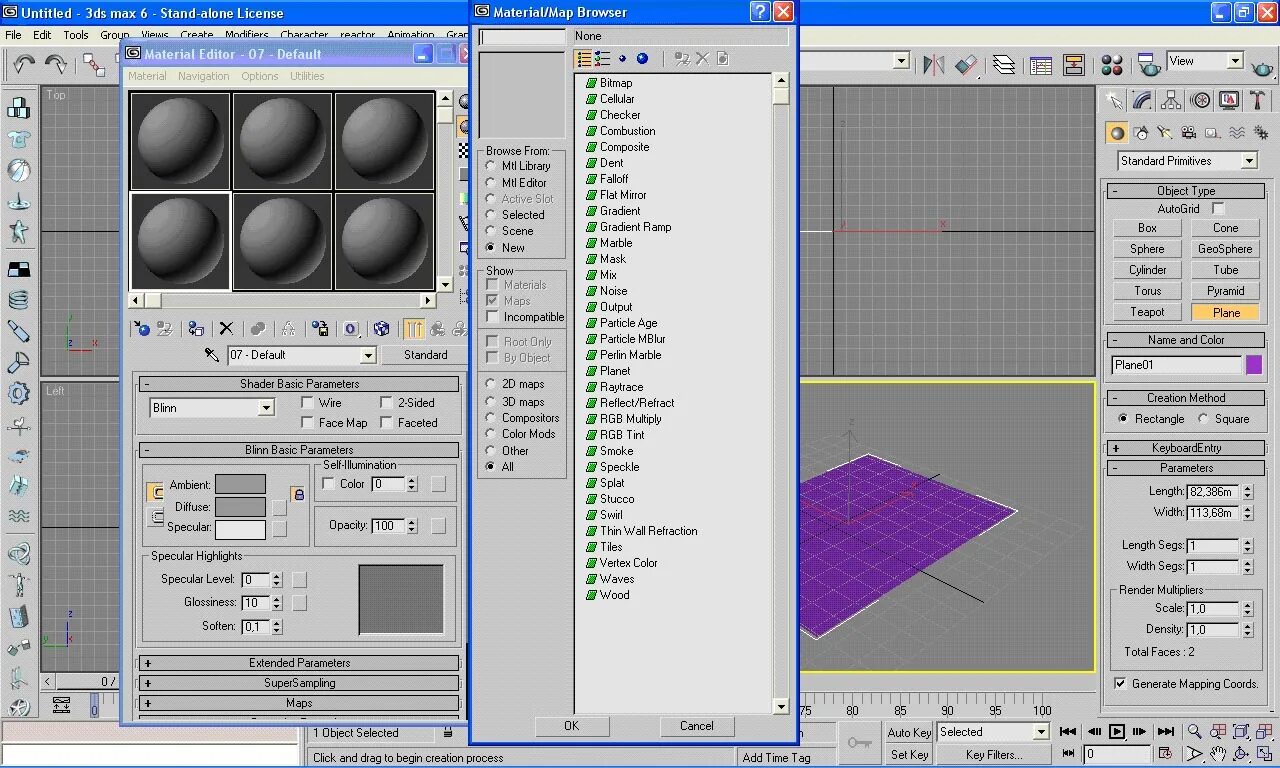
Task: Open the Standard Primitives dropdown
Action: pyautogui.click(x=1187, y=161)
